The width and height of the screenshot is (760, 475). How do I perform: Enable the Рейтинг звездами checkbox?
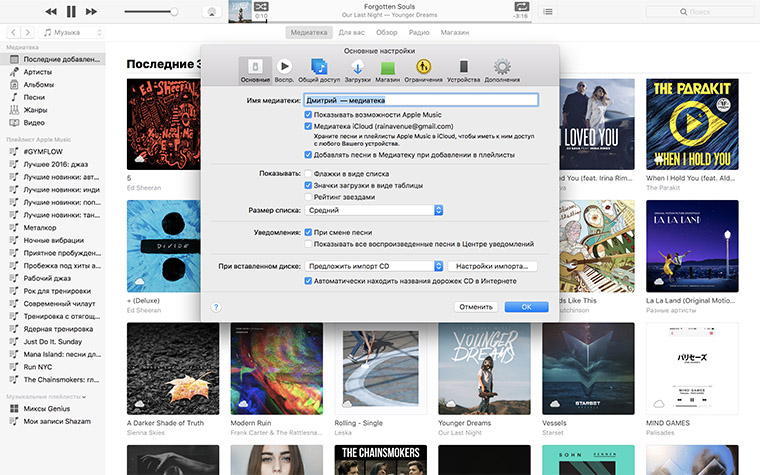(x=308, y=197)
